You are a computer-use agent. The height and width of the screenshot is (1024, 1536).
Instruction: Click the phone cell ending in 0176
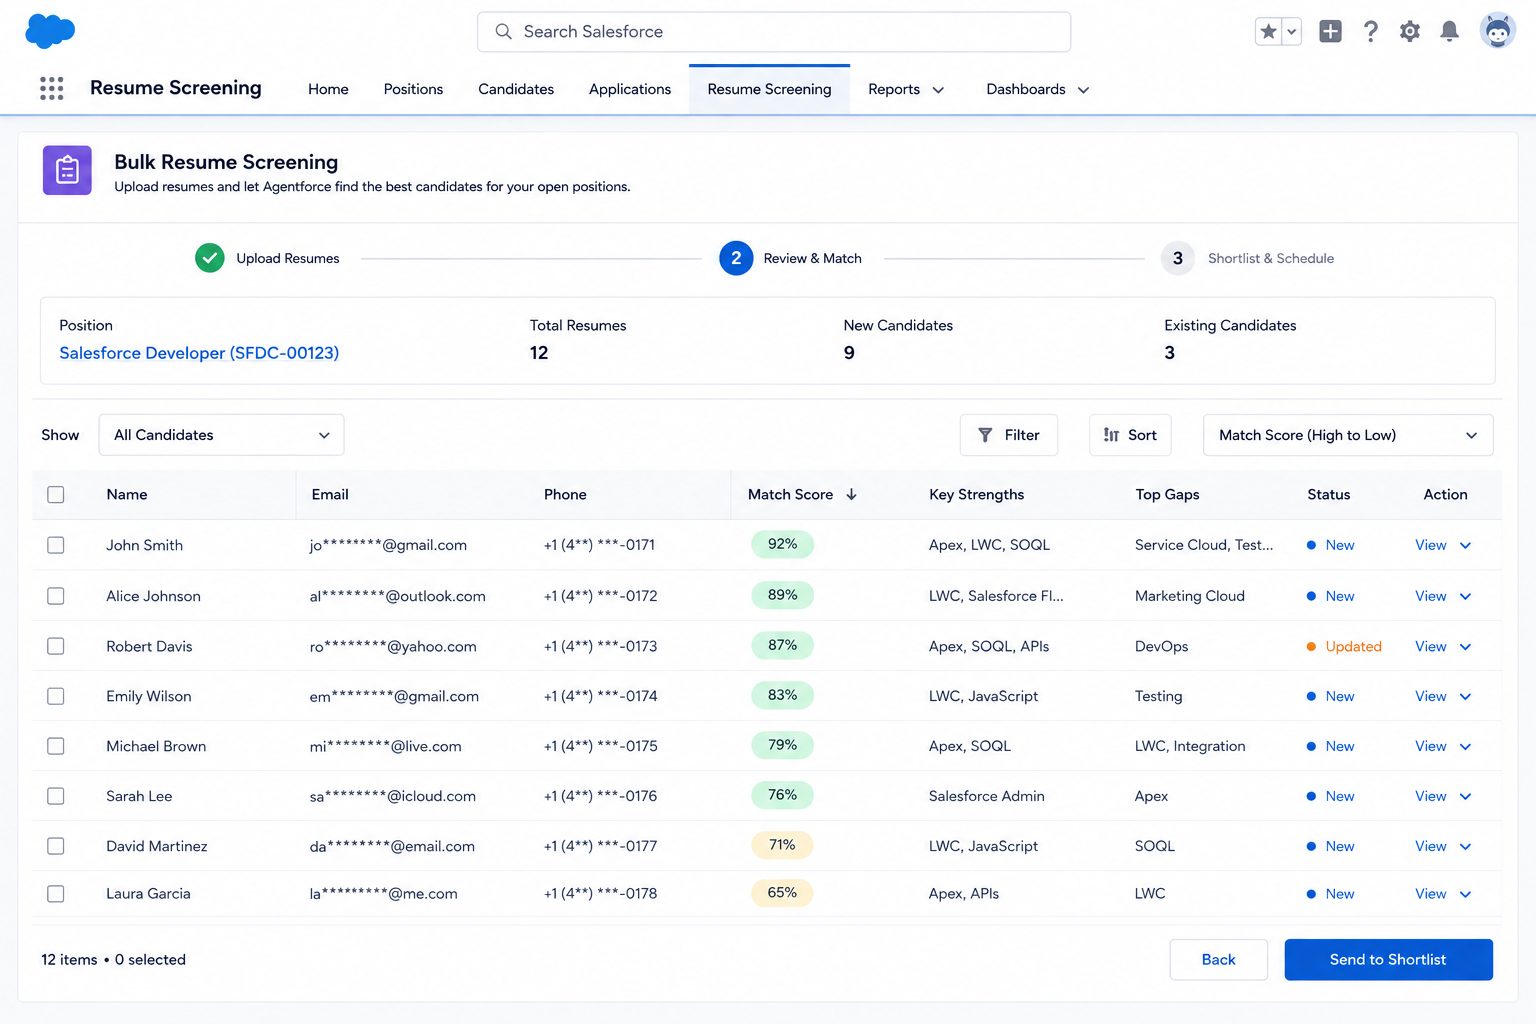[600, 796]
